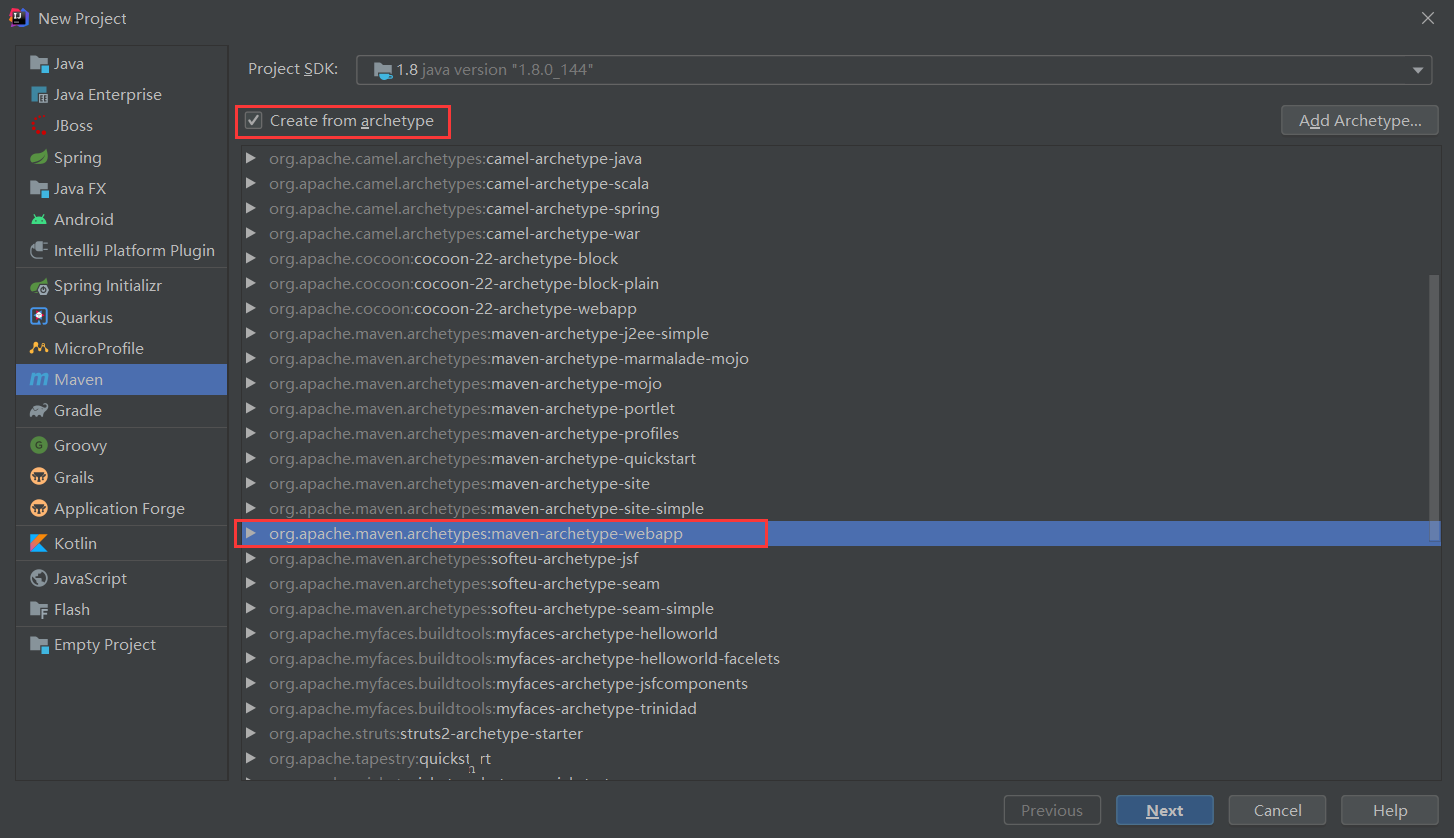Click the Add Archetype button
This screenshot has width=1454, height=838.
[x=1360, y=120]
